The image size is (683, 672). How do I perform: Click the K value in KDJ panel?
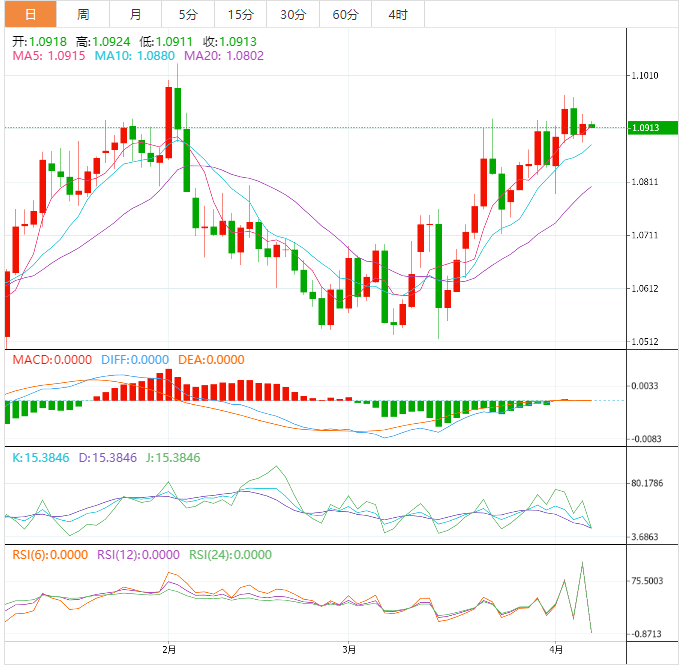click(41, 457)
